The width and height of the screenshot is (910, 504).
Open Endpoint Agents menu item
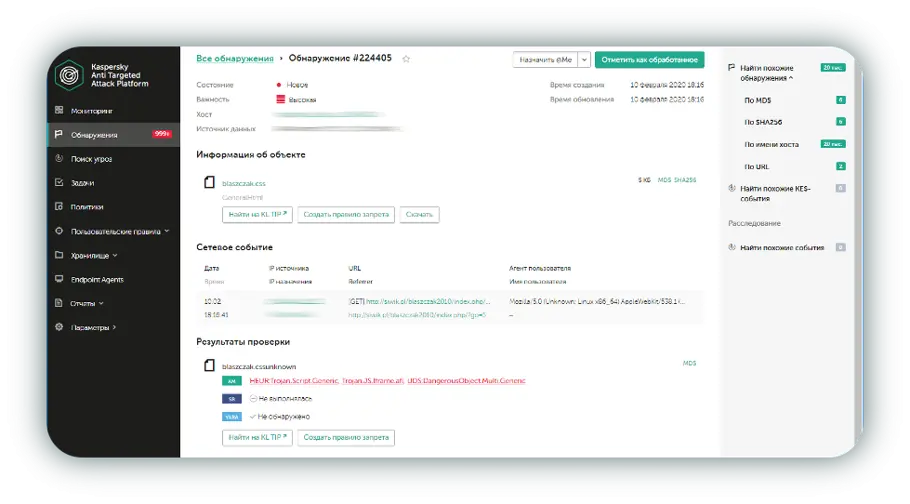point(97,280)
